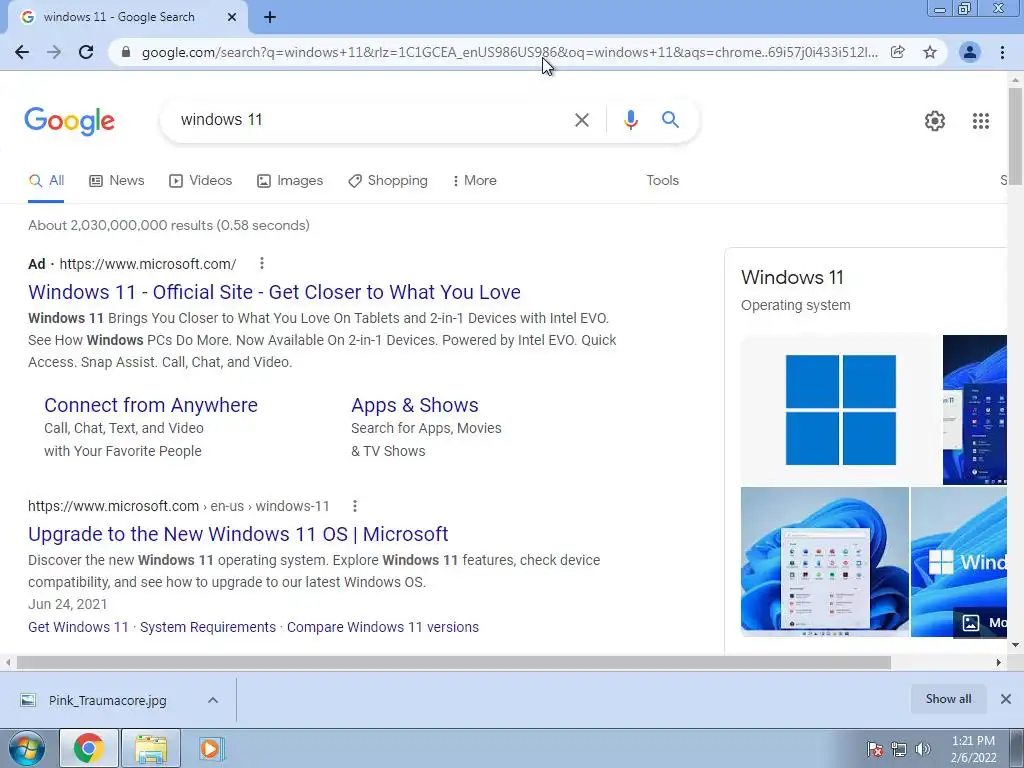The height and width of the screenshot is (768, 1024).
Task: Click the volume speaker tray icon
Action: [923, 750]
